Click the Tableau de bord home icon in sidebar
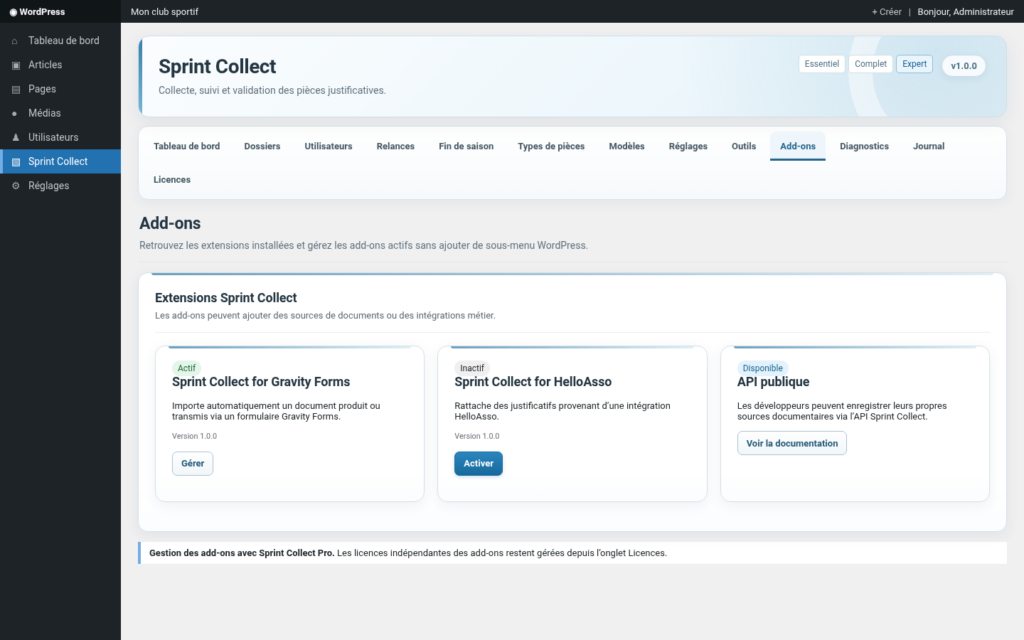1024x640 pixels. point(15,41)
